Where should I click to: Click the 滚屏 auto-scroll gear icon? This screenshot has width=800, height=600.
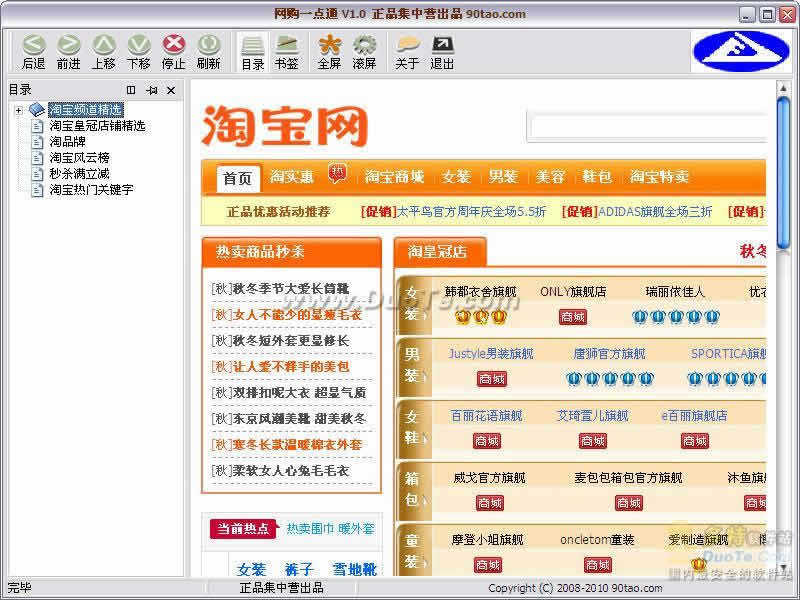(364, 52)
